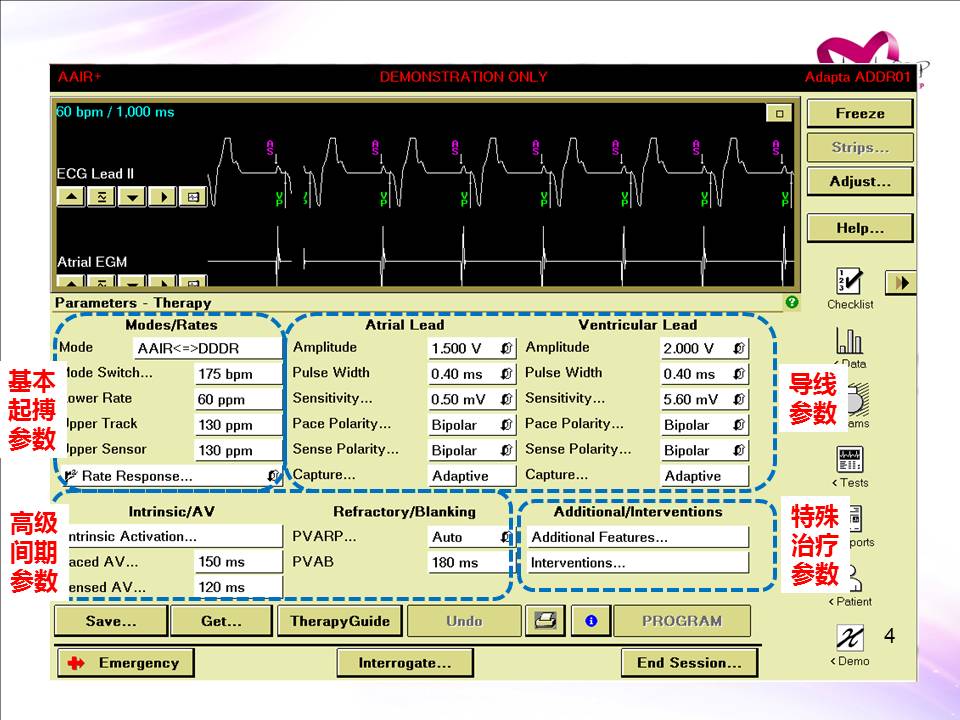The image size is (960, 720).
Task: Open the Ventricular Pulse Width 0.40 ms field
Action: pos(705,374)
